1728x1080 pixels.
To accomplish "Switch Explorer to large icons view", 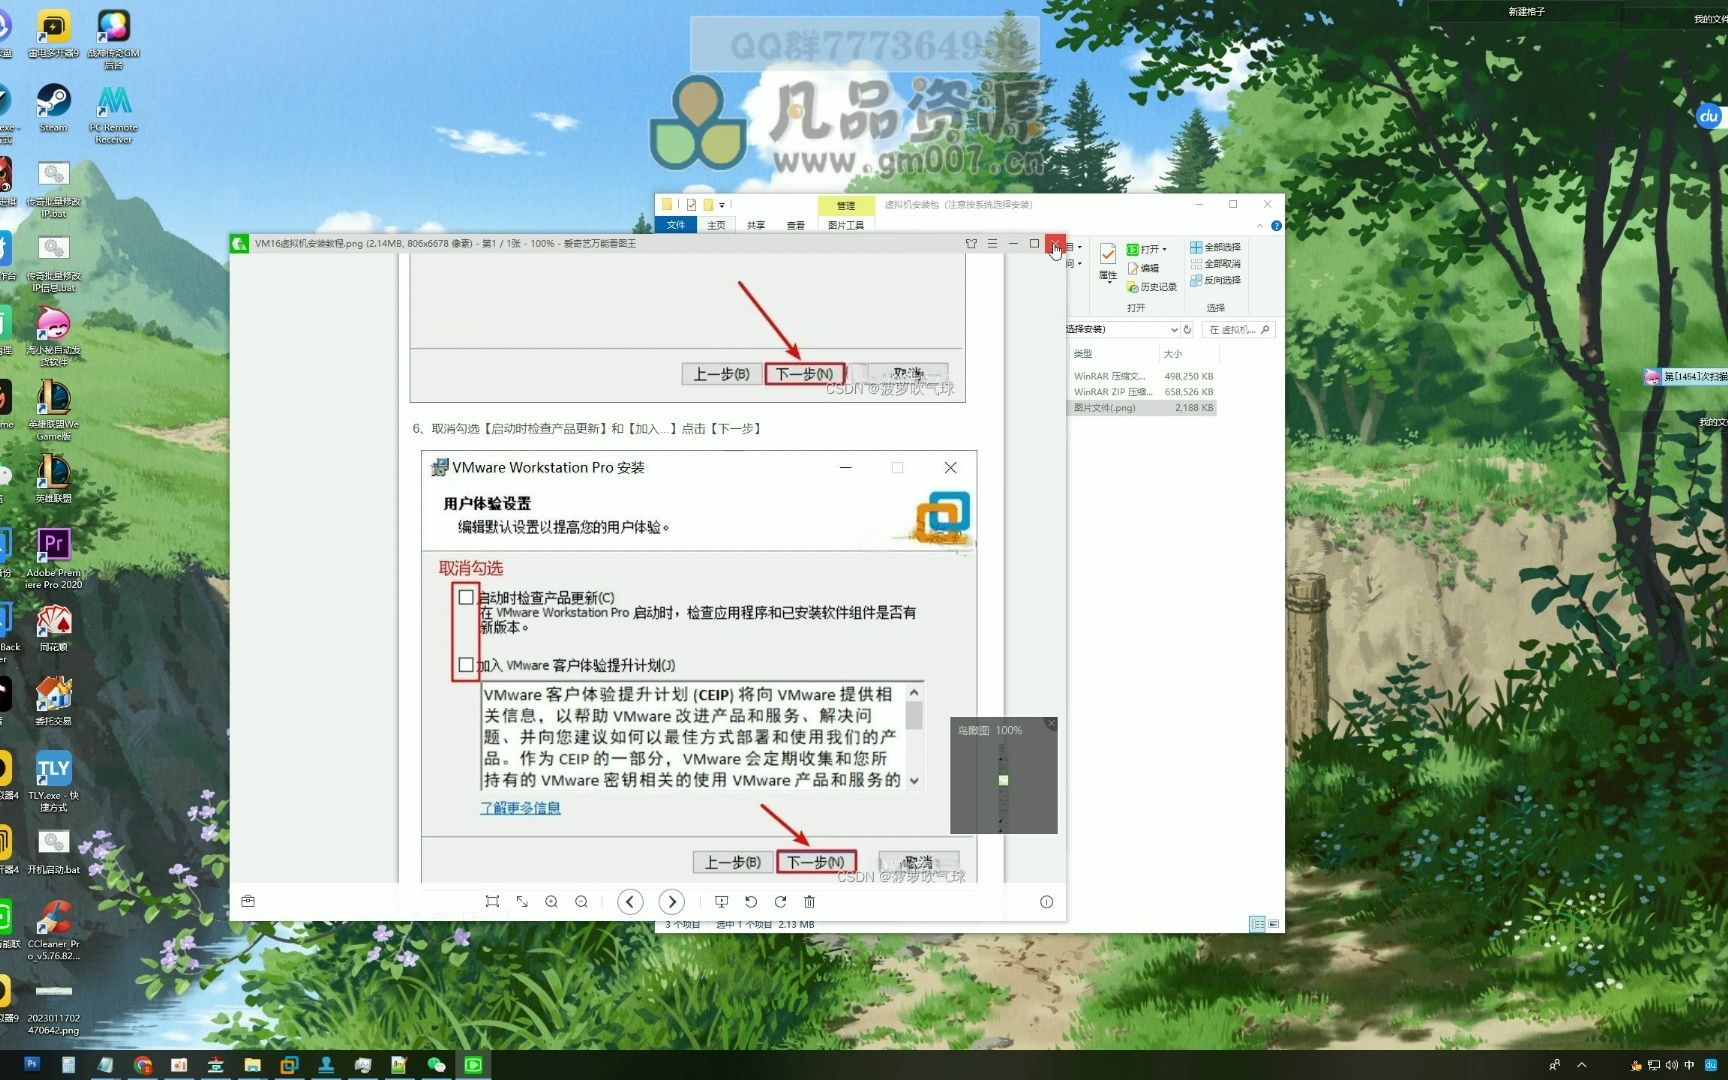I will pos(1273,924).
